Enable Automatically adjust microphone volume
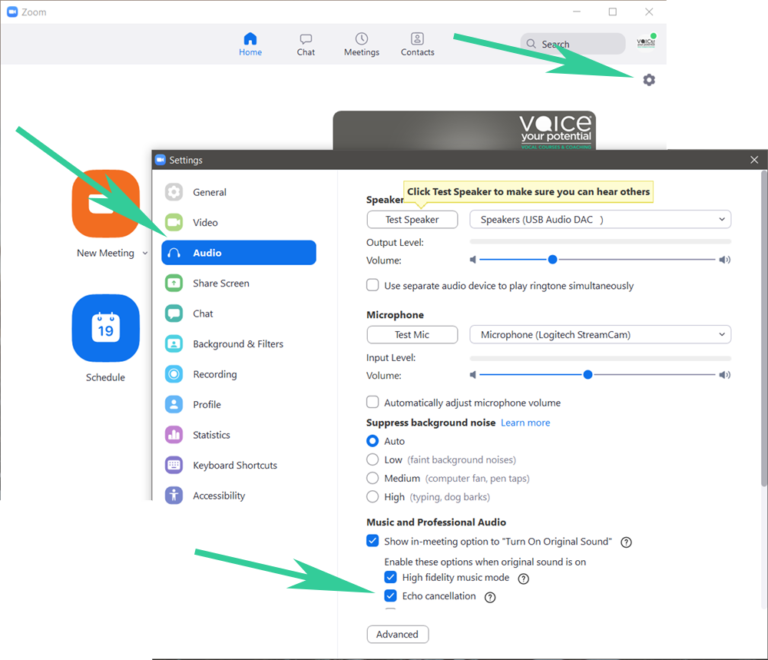 [372, 402]
